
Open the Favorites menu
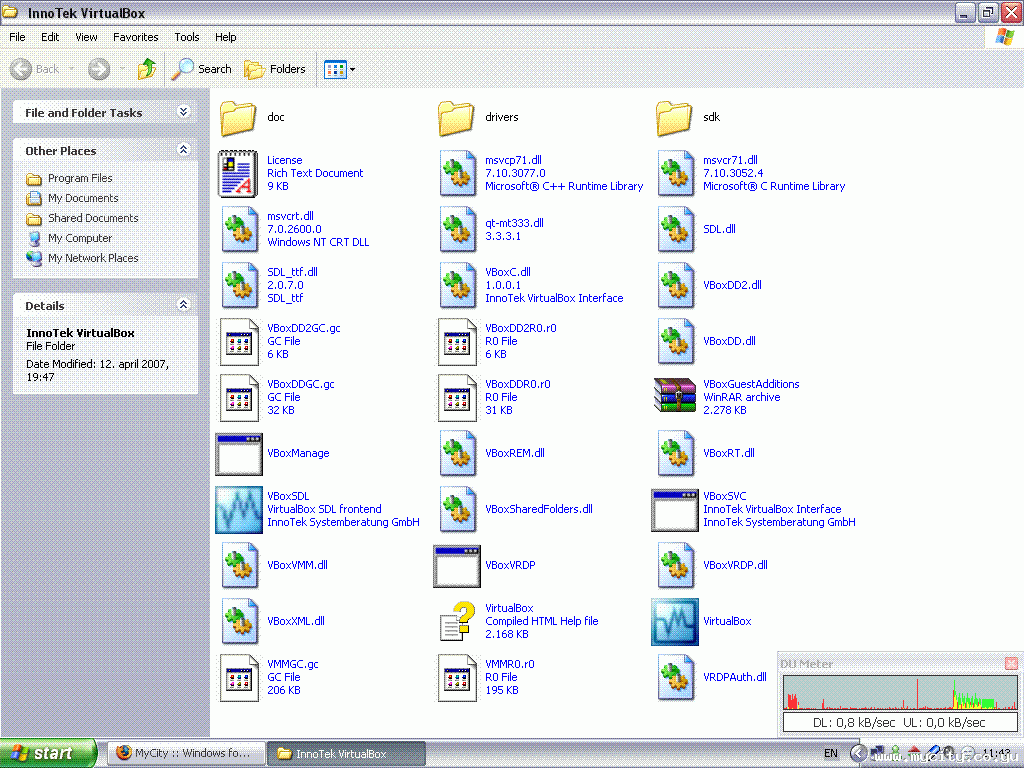[x=135, y=37]
